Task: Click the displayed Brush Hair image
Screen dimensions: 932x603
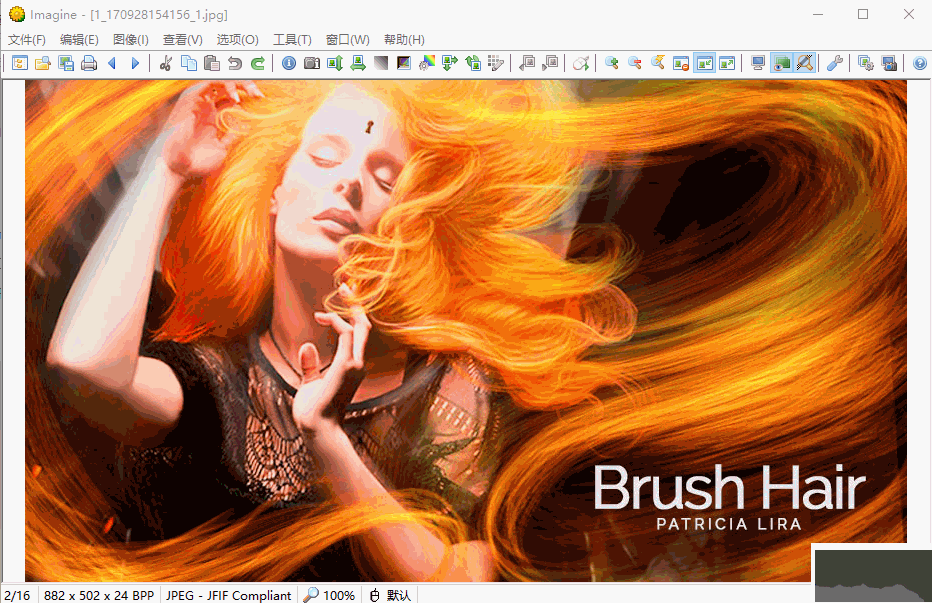Action: pos(465,330)
